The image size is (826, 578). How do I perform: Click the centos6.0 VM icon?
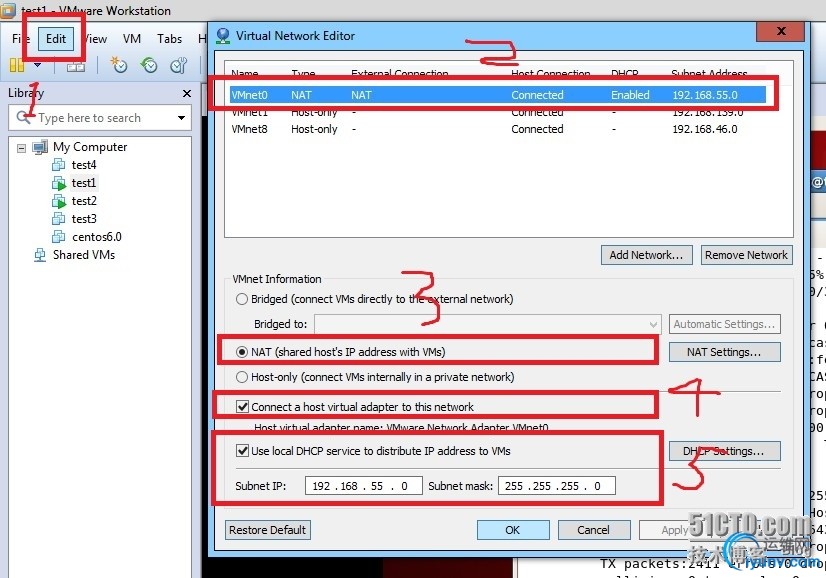pyautogui.click(x=58, y=237)
